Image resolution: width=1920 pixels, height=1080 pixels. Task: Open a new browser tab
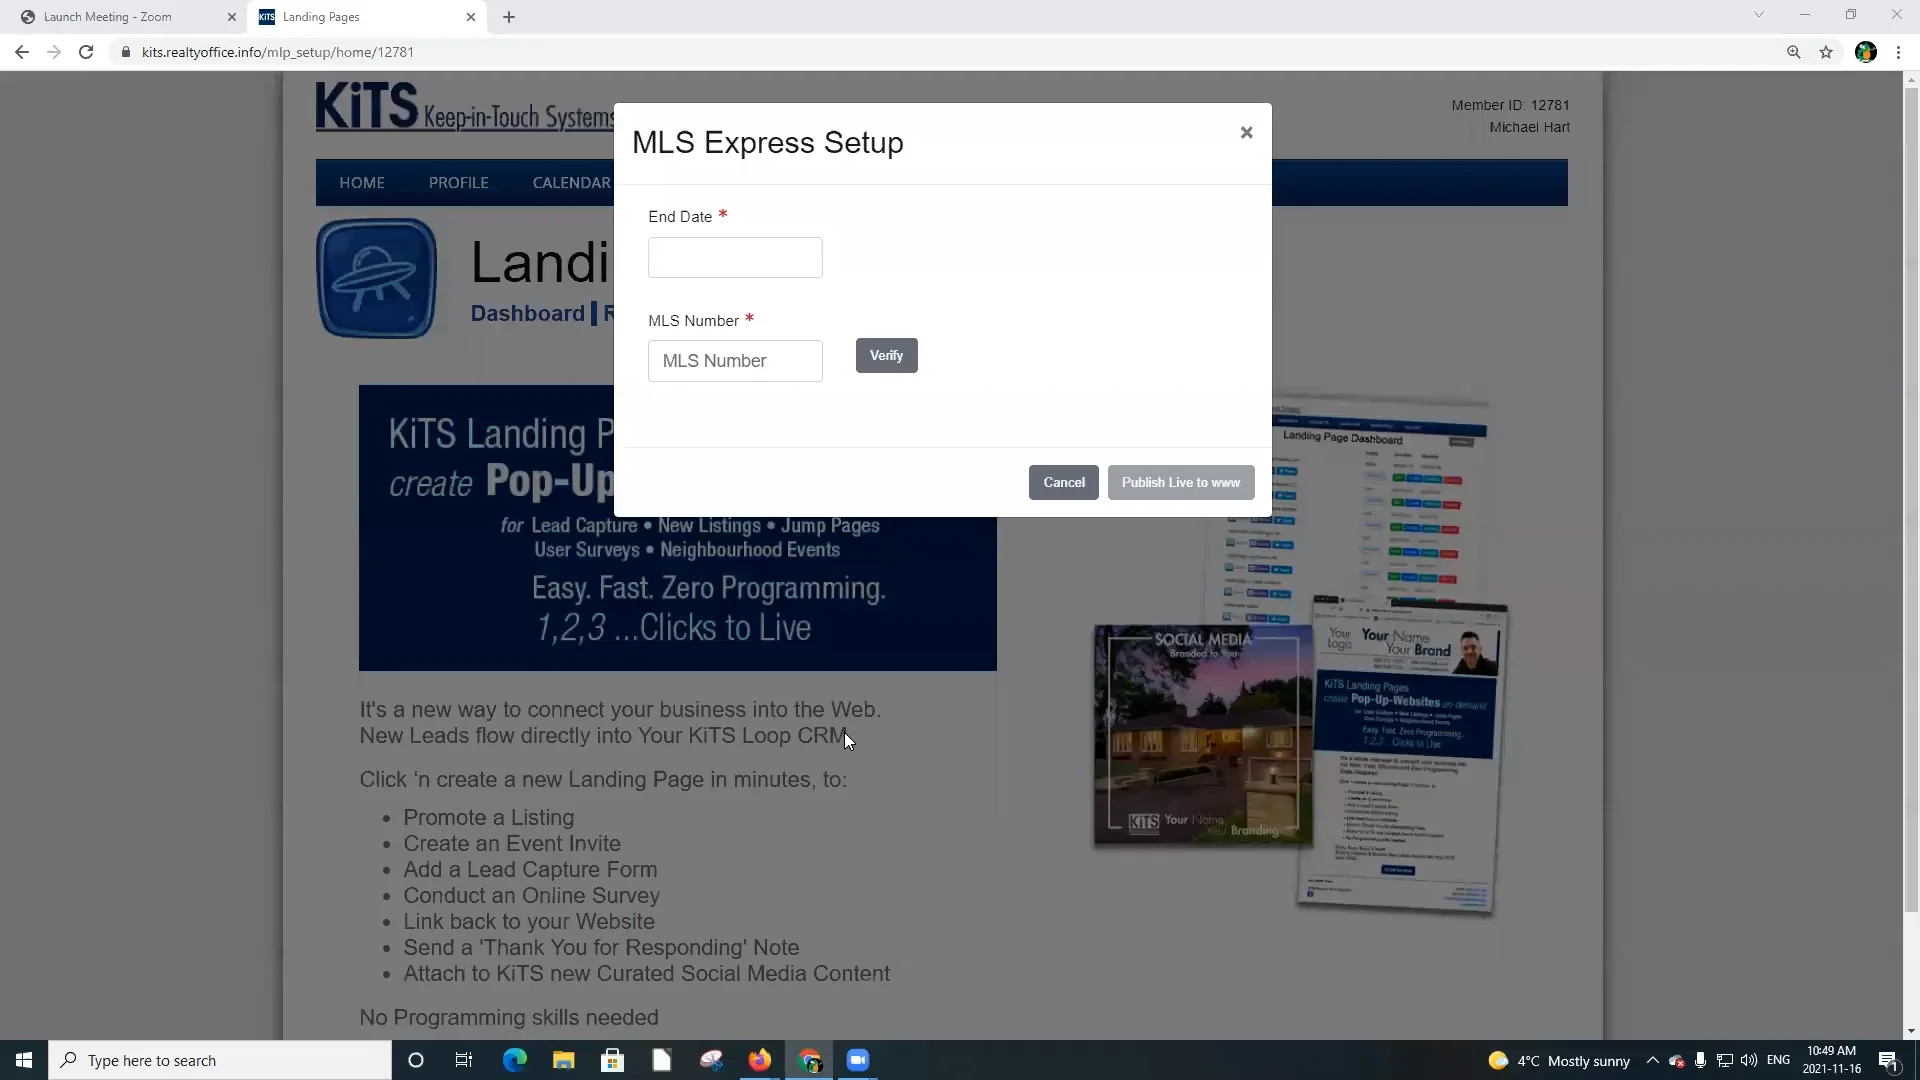509,17
